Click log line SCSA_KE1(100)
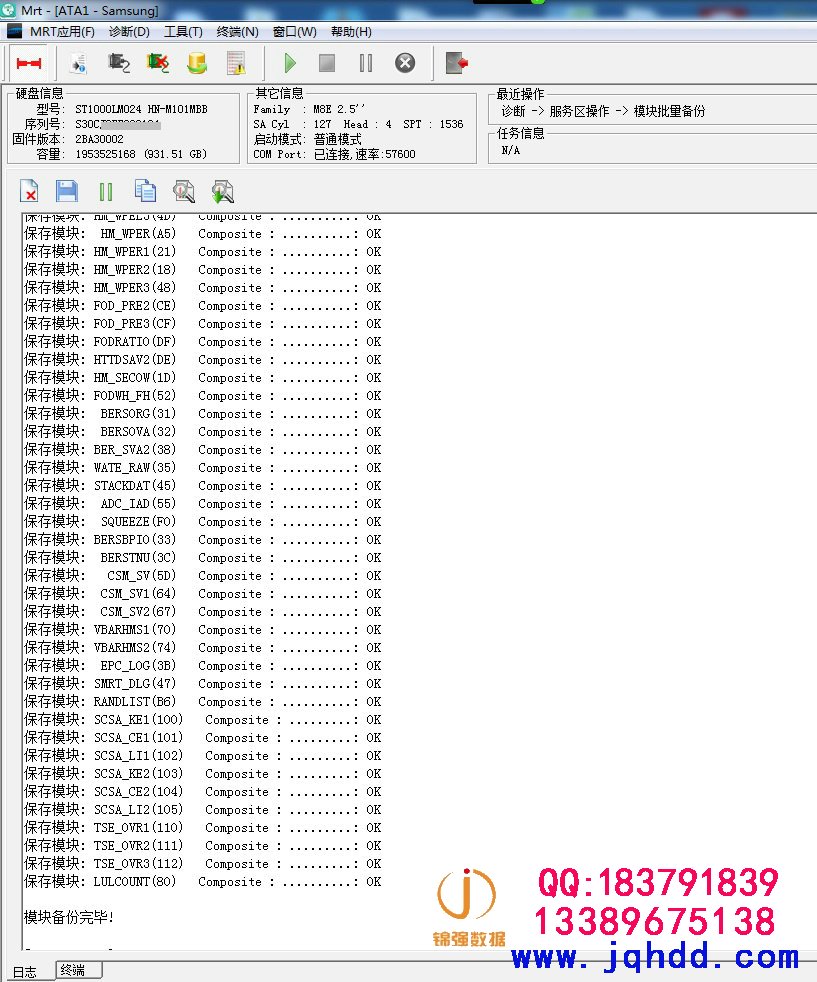This screenshot has height=982, width=817. tap(202, 720)
